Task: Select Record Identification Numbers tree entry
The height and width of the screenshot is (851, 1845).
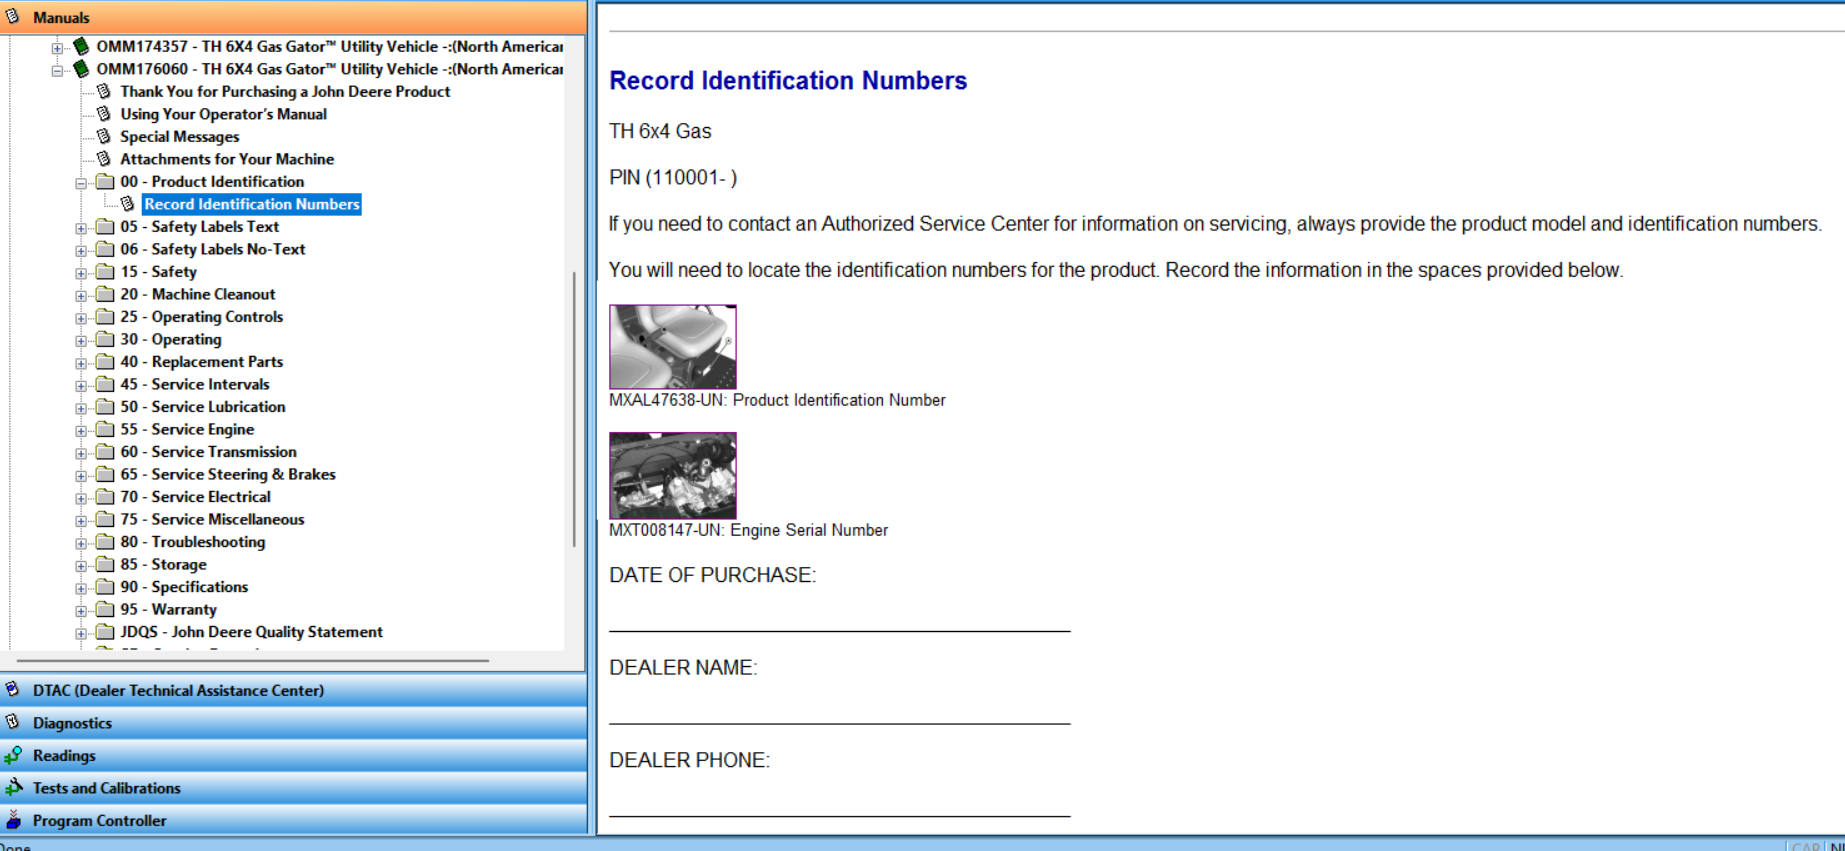Action: click(x=251, y=204)
